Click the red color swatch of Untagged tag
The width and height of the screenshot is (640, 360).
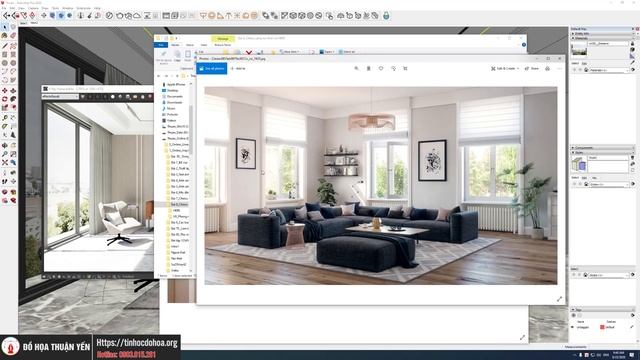pos(602,327)
